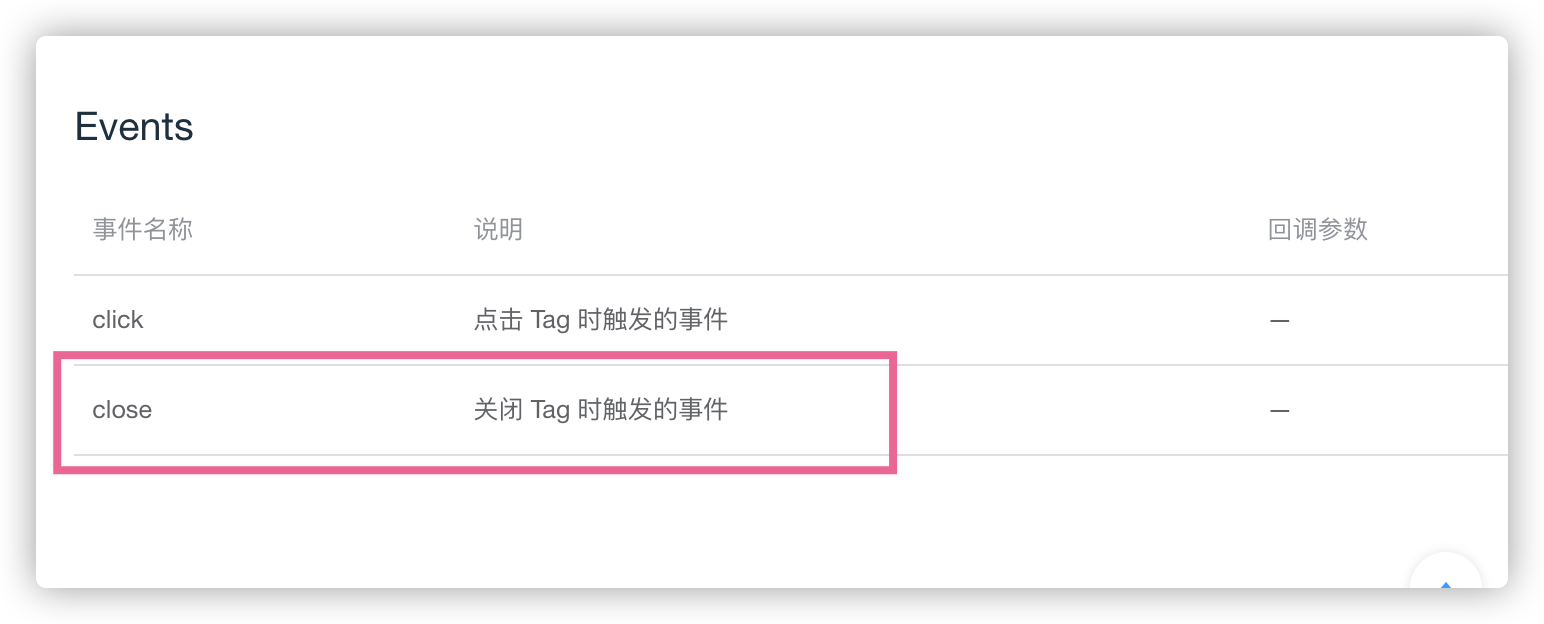Viewport: 1544px width, 624px height.
Task: Click the blue back-to-top arrow icon
Action: point(1445,584)
